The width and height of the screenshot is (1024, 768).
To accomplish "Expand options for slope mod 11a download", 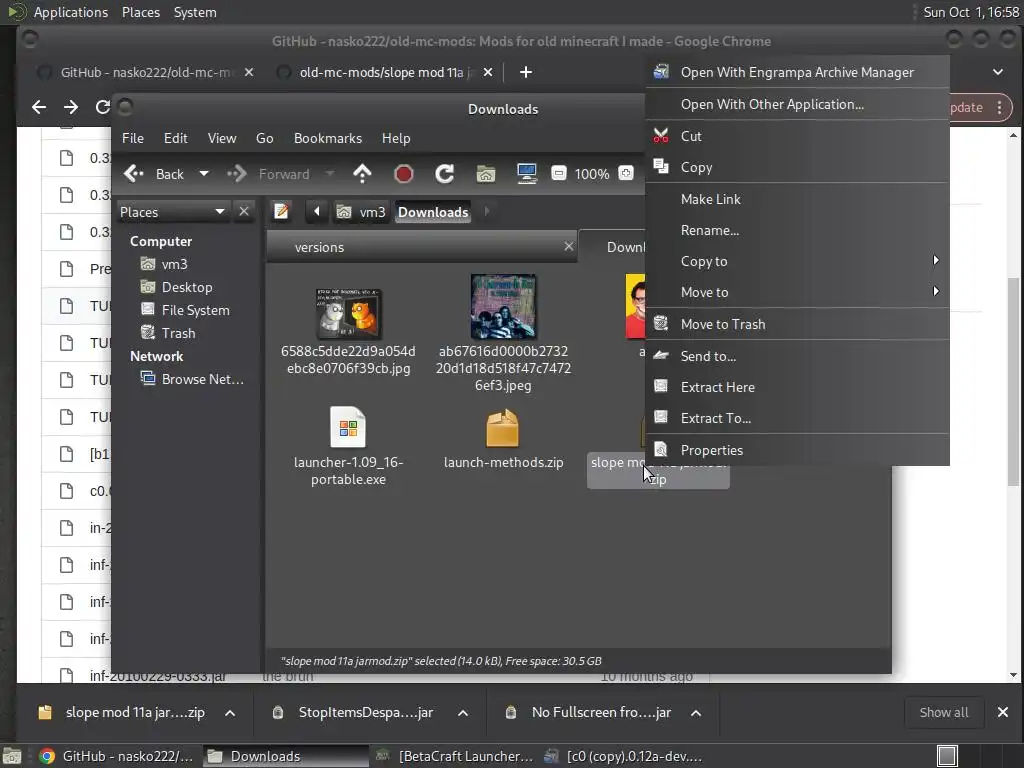I will (x=230, y=713).
